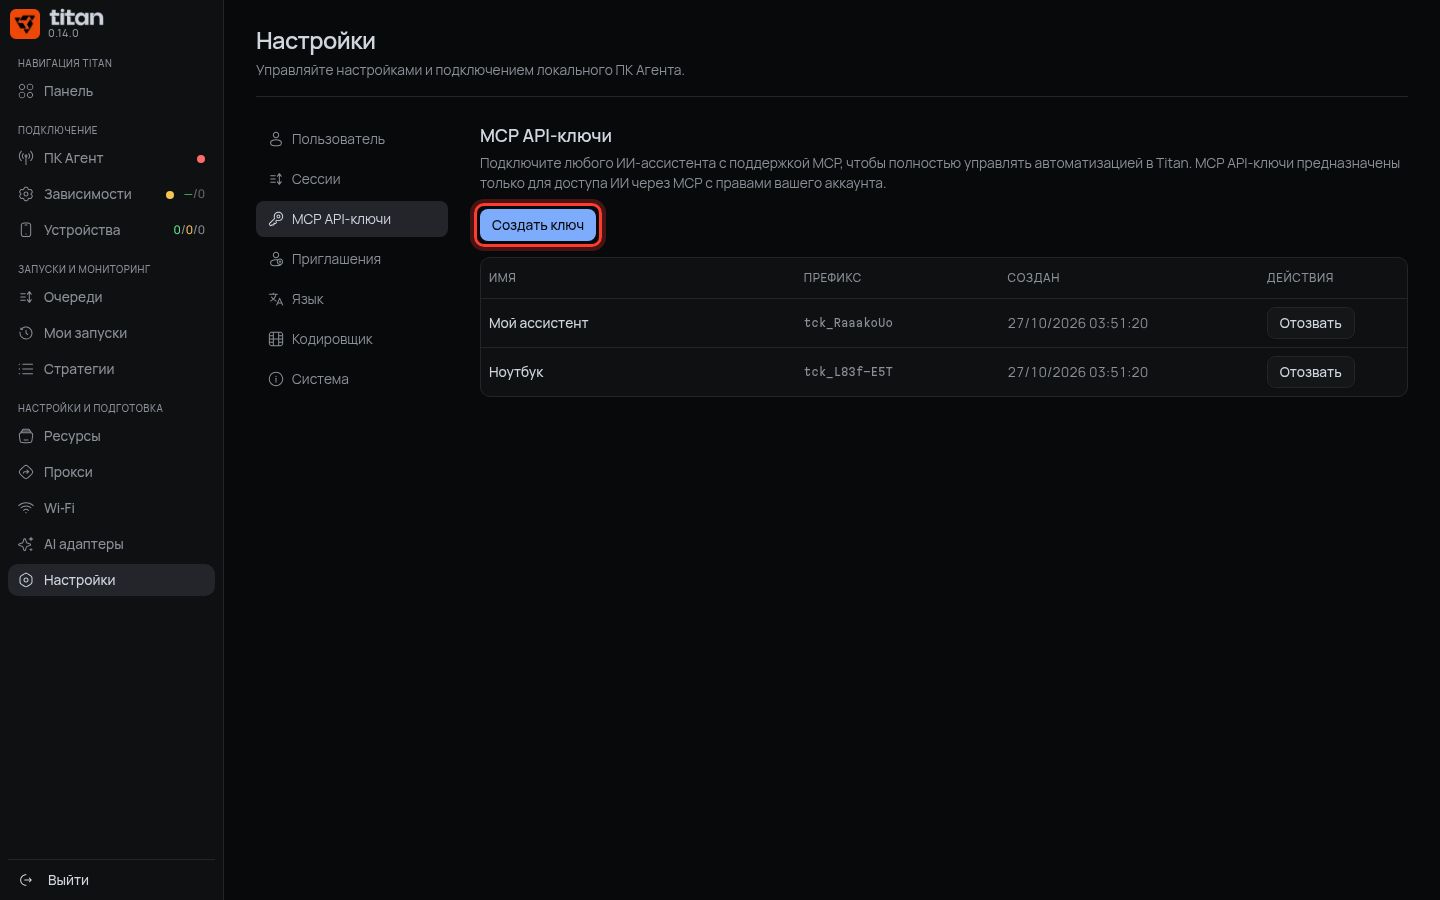Screen dimensions: 1440x900
Task: Click the Titan logo icon
Action: [25, 24]
